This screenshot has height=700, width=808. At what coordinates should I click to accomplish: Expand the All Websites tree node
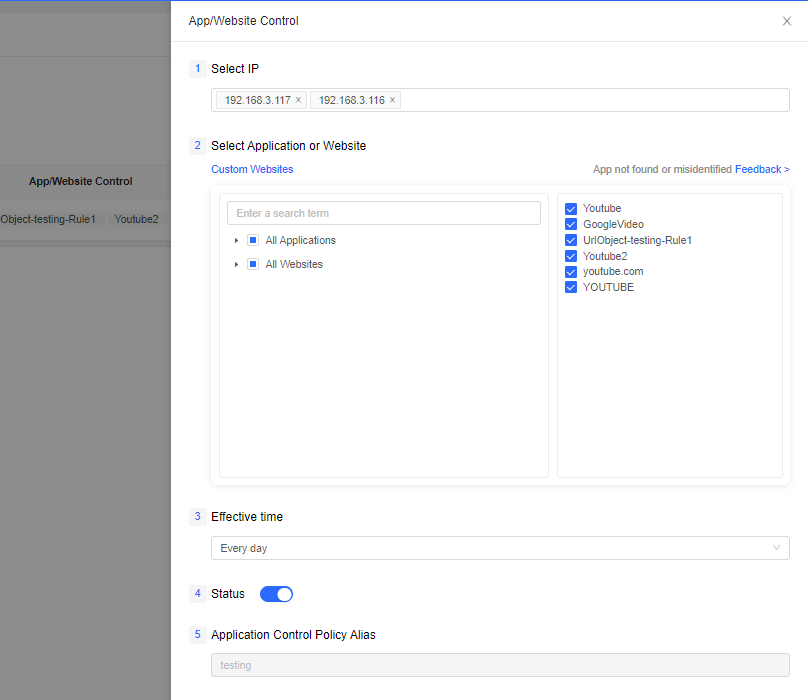tap(236, 264)
